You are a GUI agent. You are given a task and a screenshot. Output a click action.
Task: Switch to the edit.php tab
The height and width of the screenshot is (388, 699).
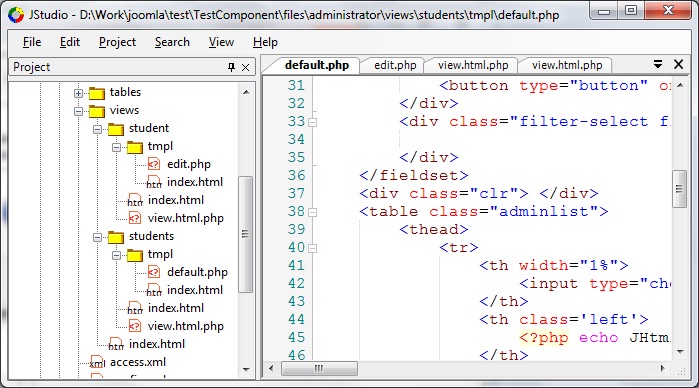point(395,65)
